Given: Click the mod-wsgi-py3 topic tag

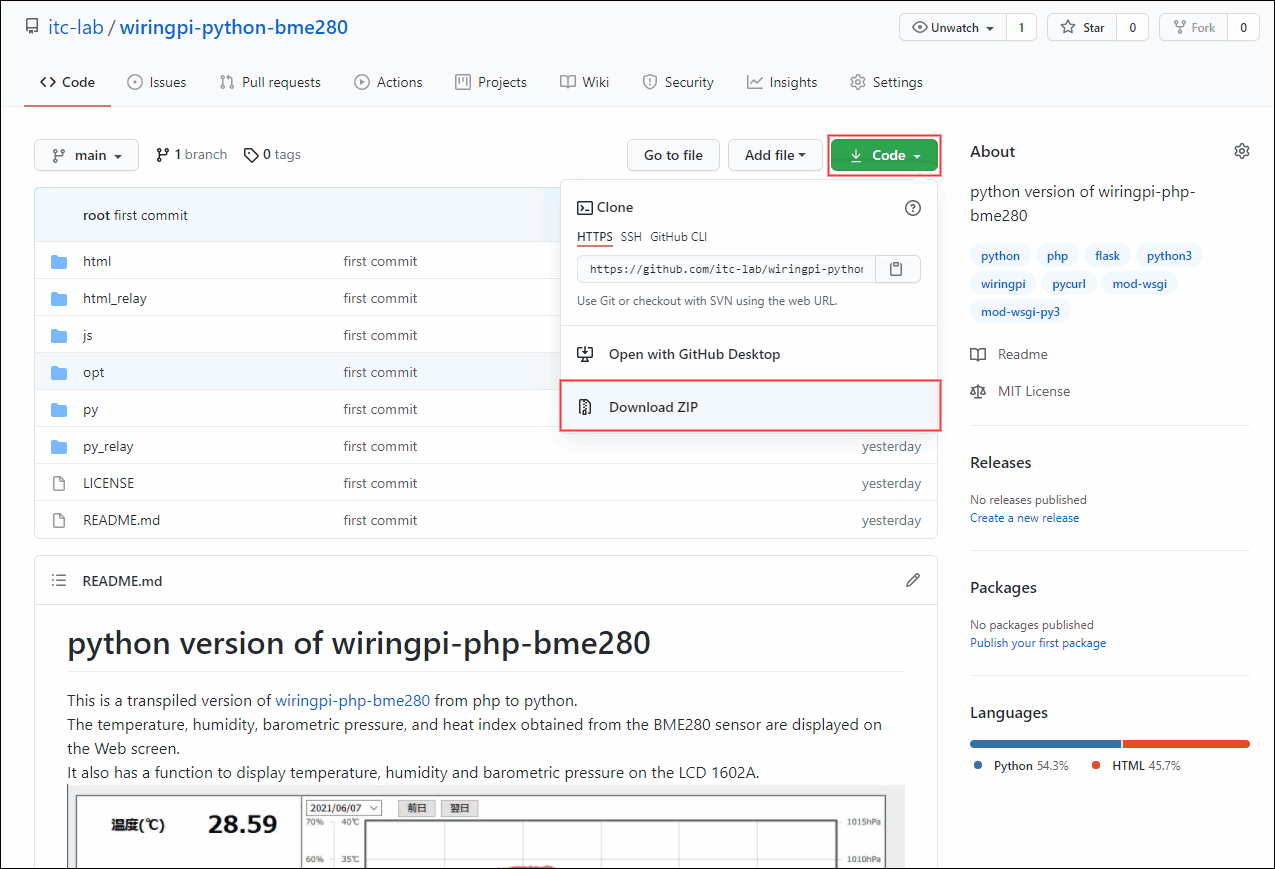Looking at the screenshot, I should [x=1021, y=312].
